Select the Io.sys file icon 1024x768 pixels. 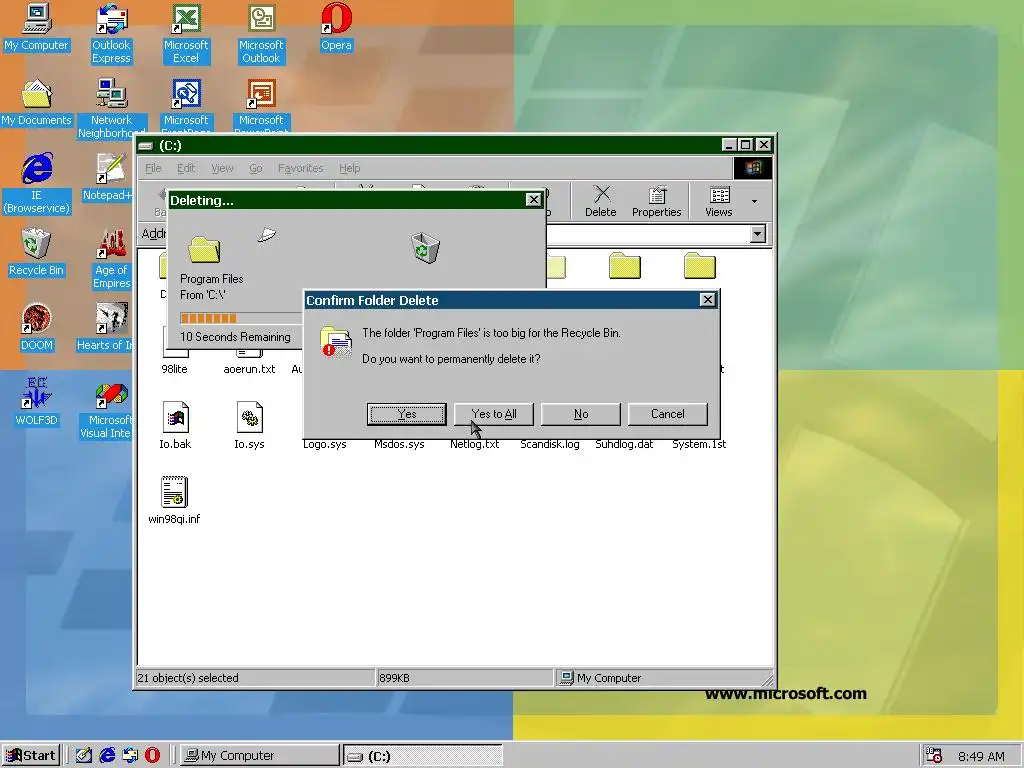pos(249,417)
